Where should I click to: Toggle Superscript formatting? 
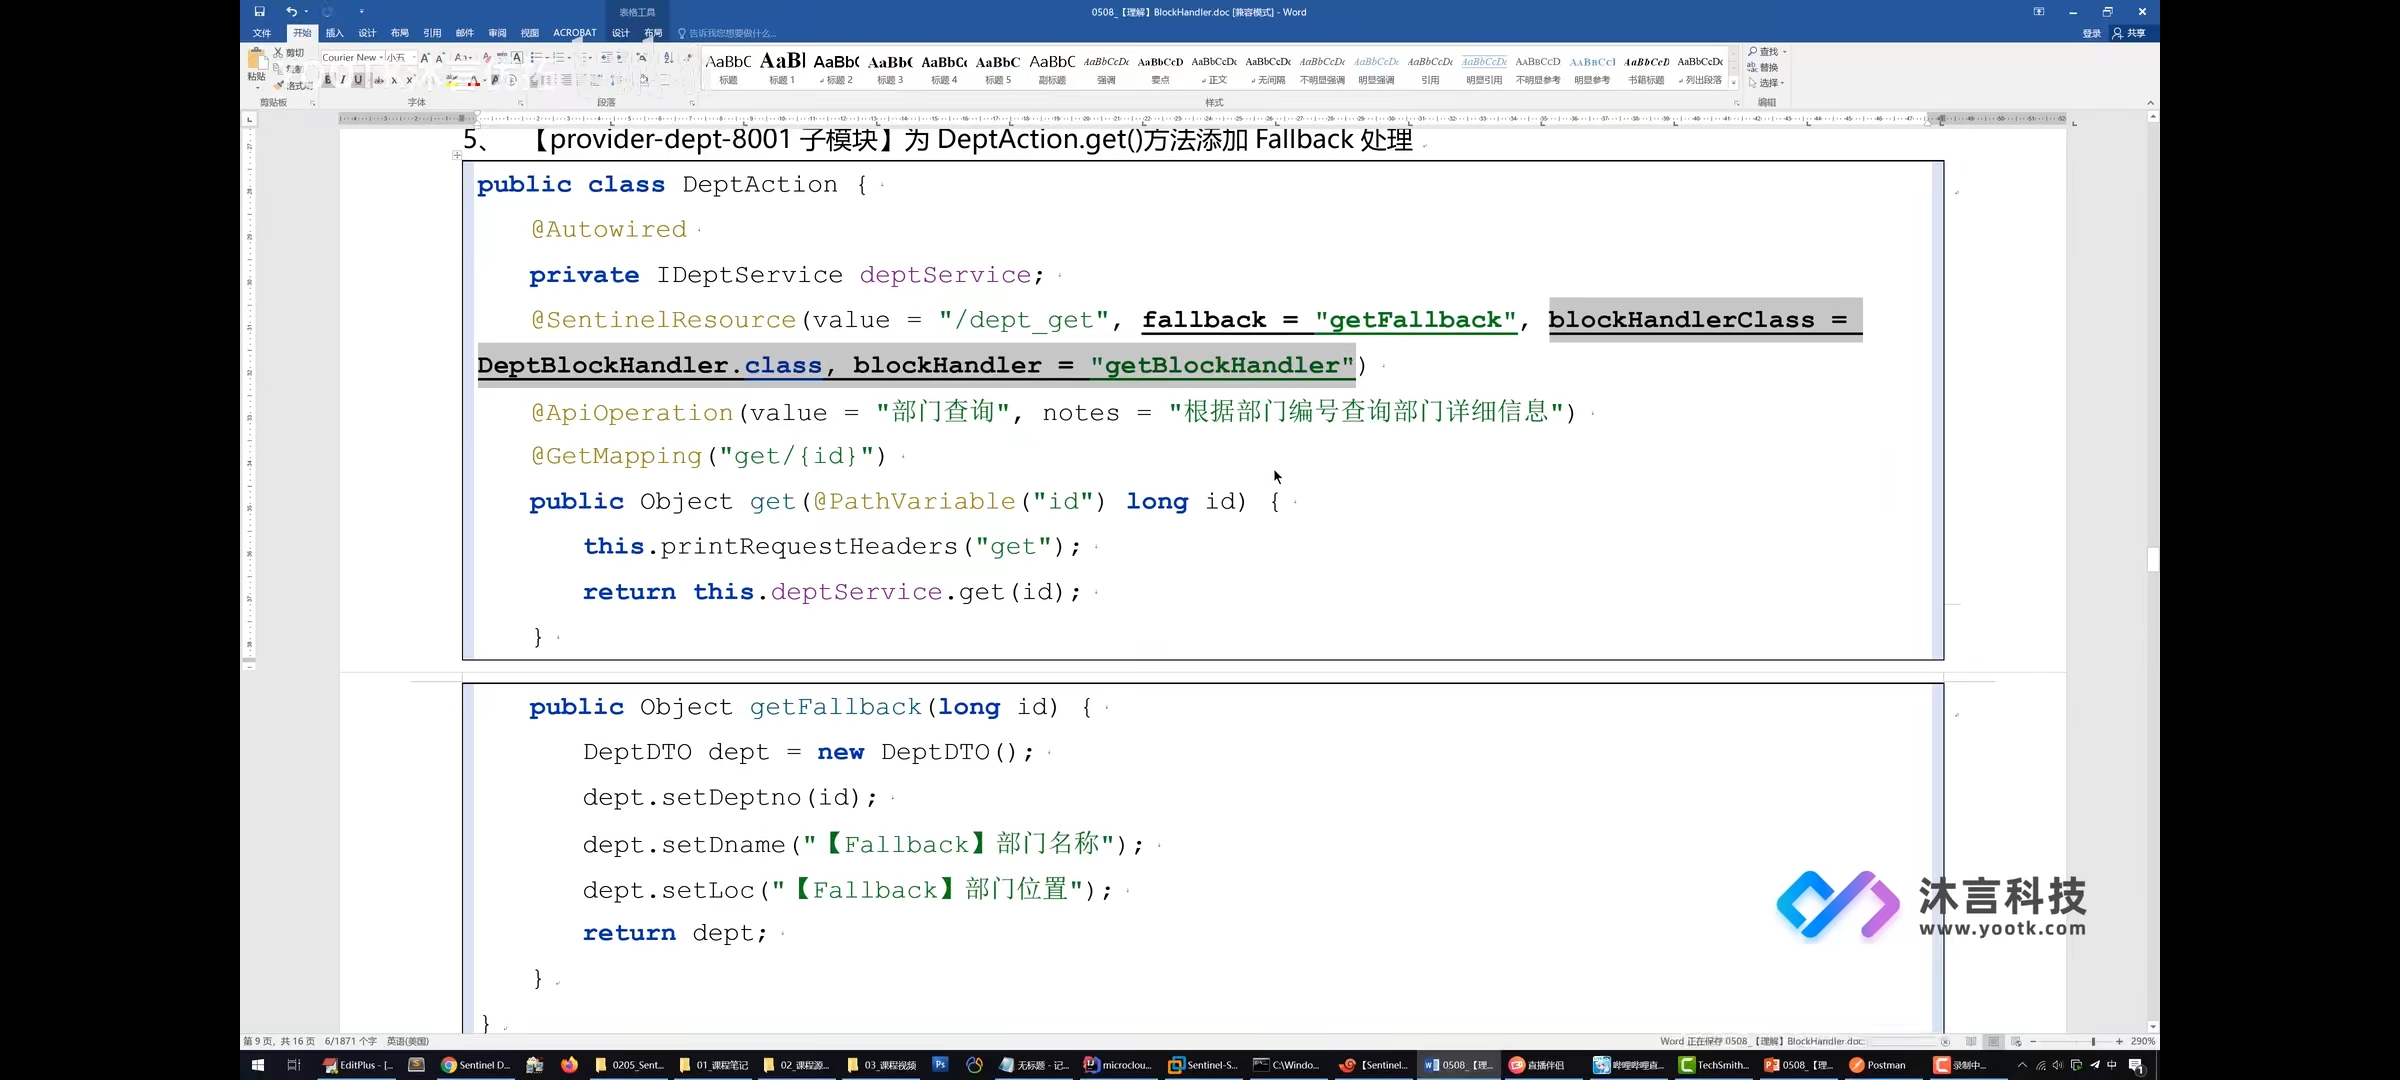409,80
